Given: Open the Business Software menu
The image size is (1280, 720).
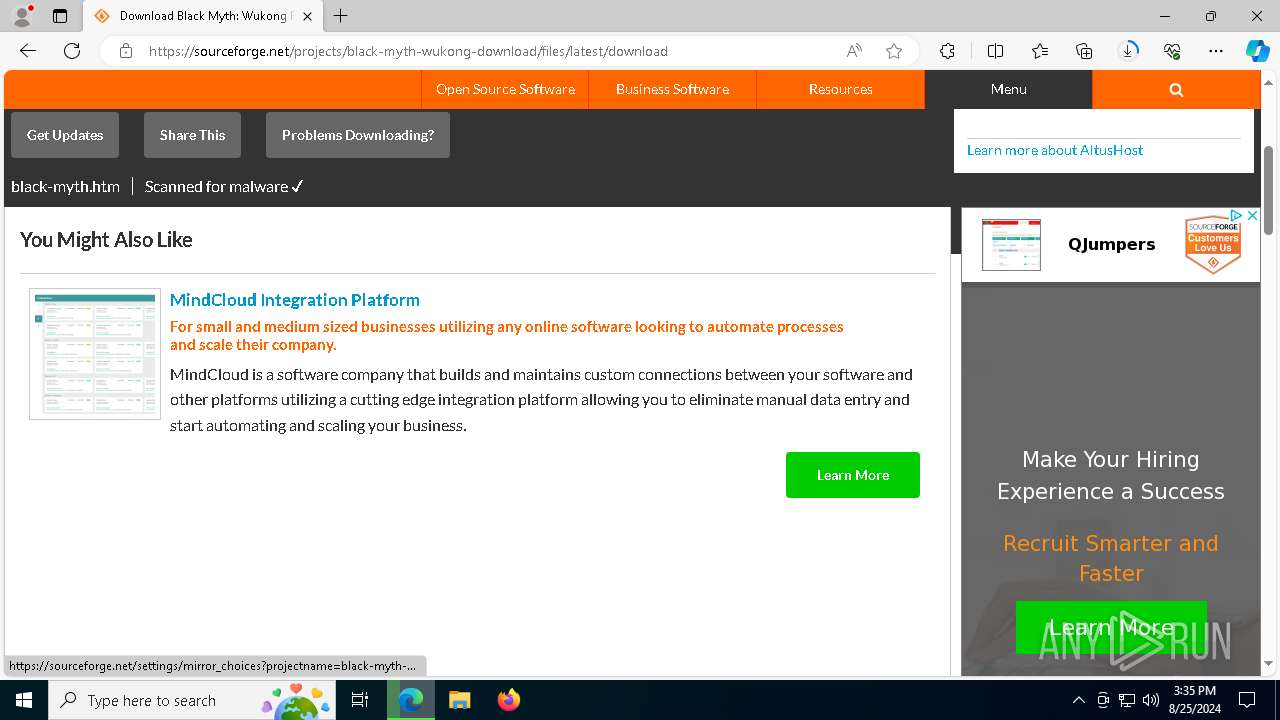Looking at the screenshot, I should click(x=672, y=89).
